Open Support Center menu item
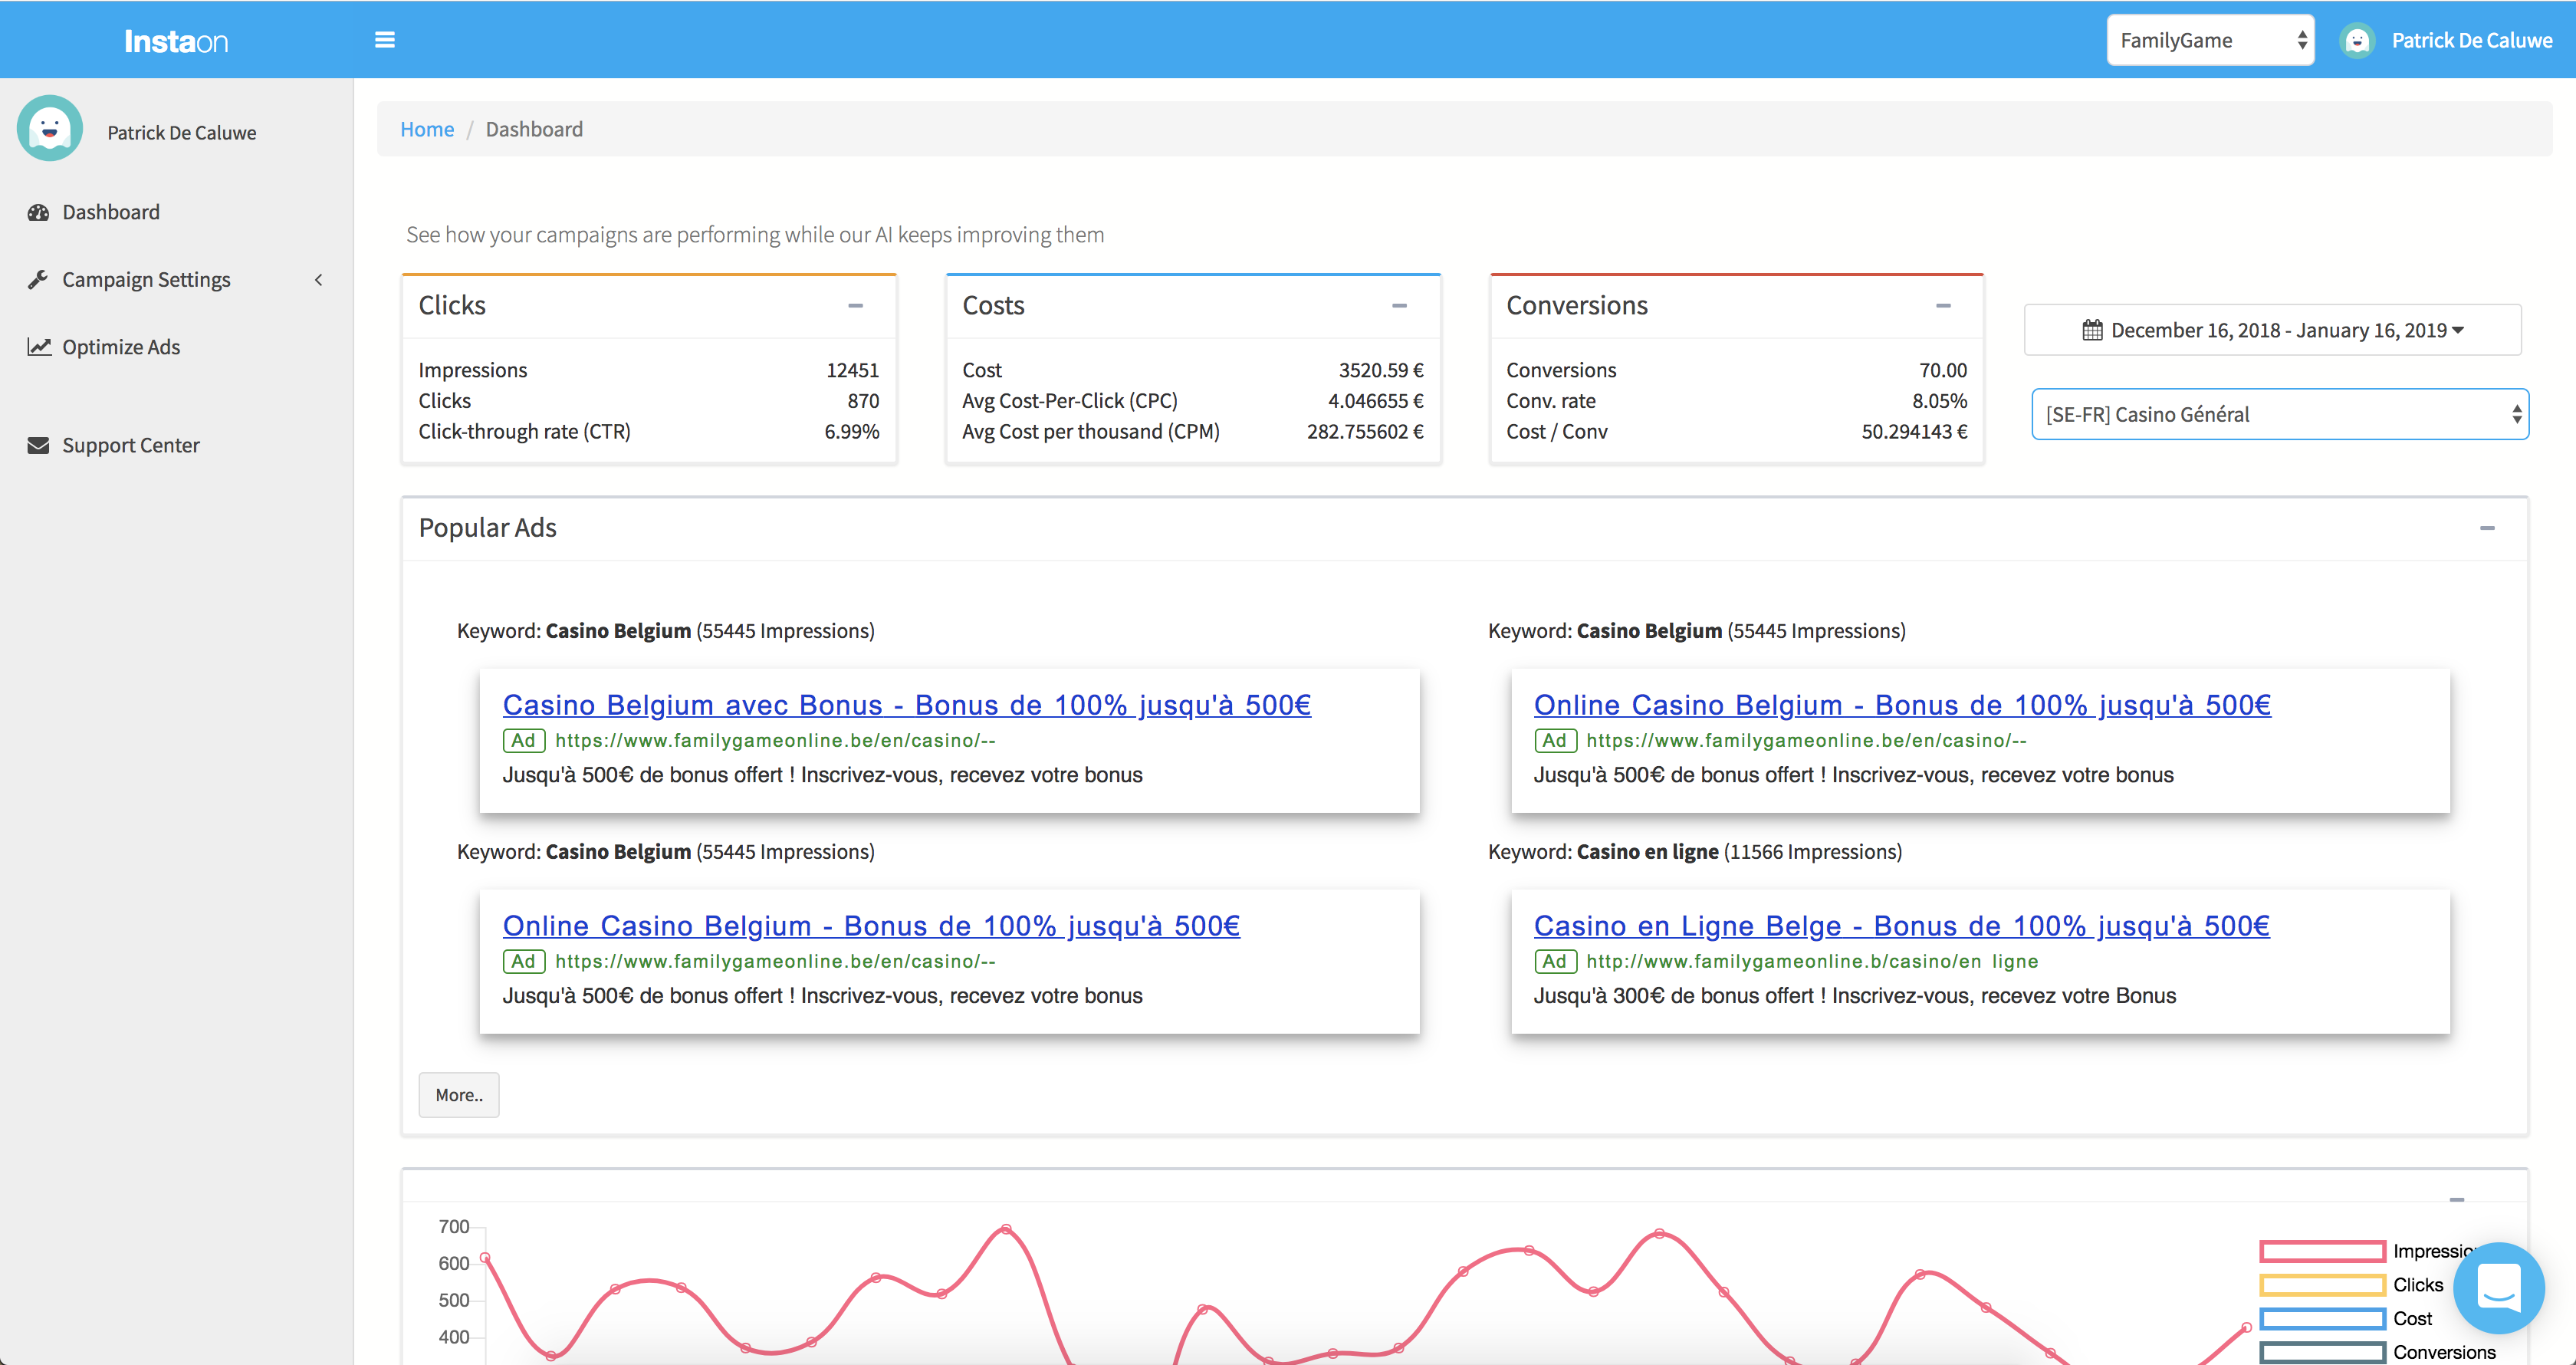 tap(130, 445)
